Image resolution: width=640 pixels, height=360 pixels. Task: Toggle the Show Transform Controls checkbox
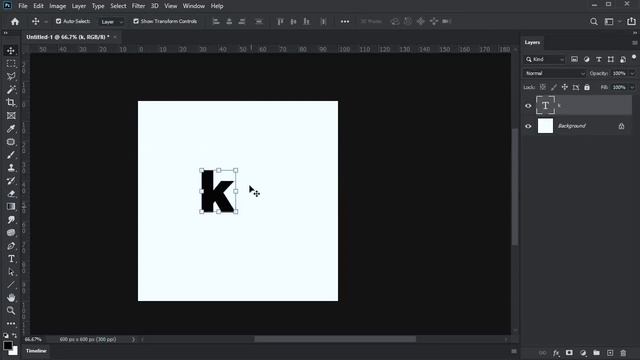tap(136, 21)
